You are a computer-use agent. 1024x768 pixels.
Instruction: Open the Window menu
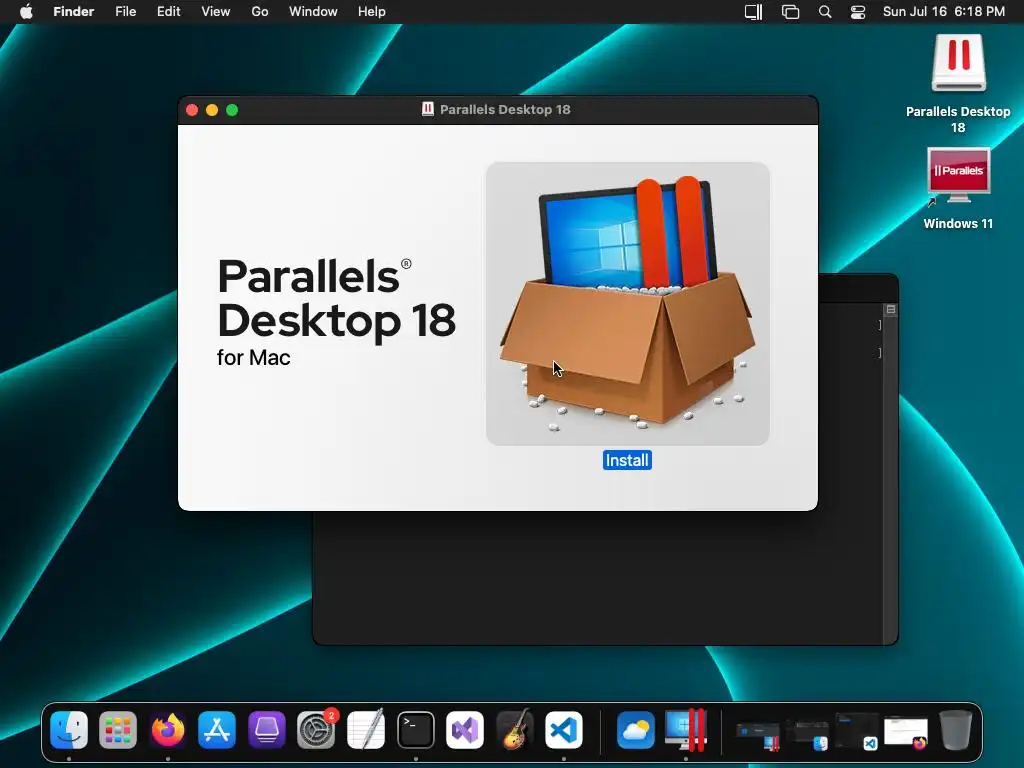313,12
